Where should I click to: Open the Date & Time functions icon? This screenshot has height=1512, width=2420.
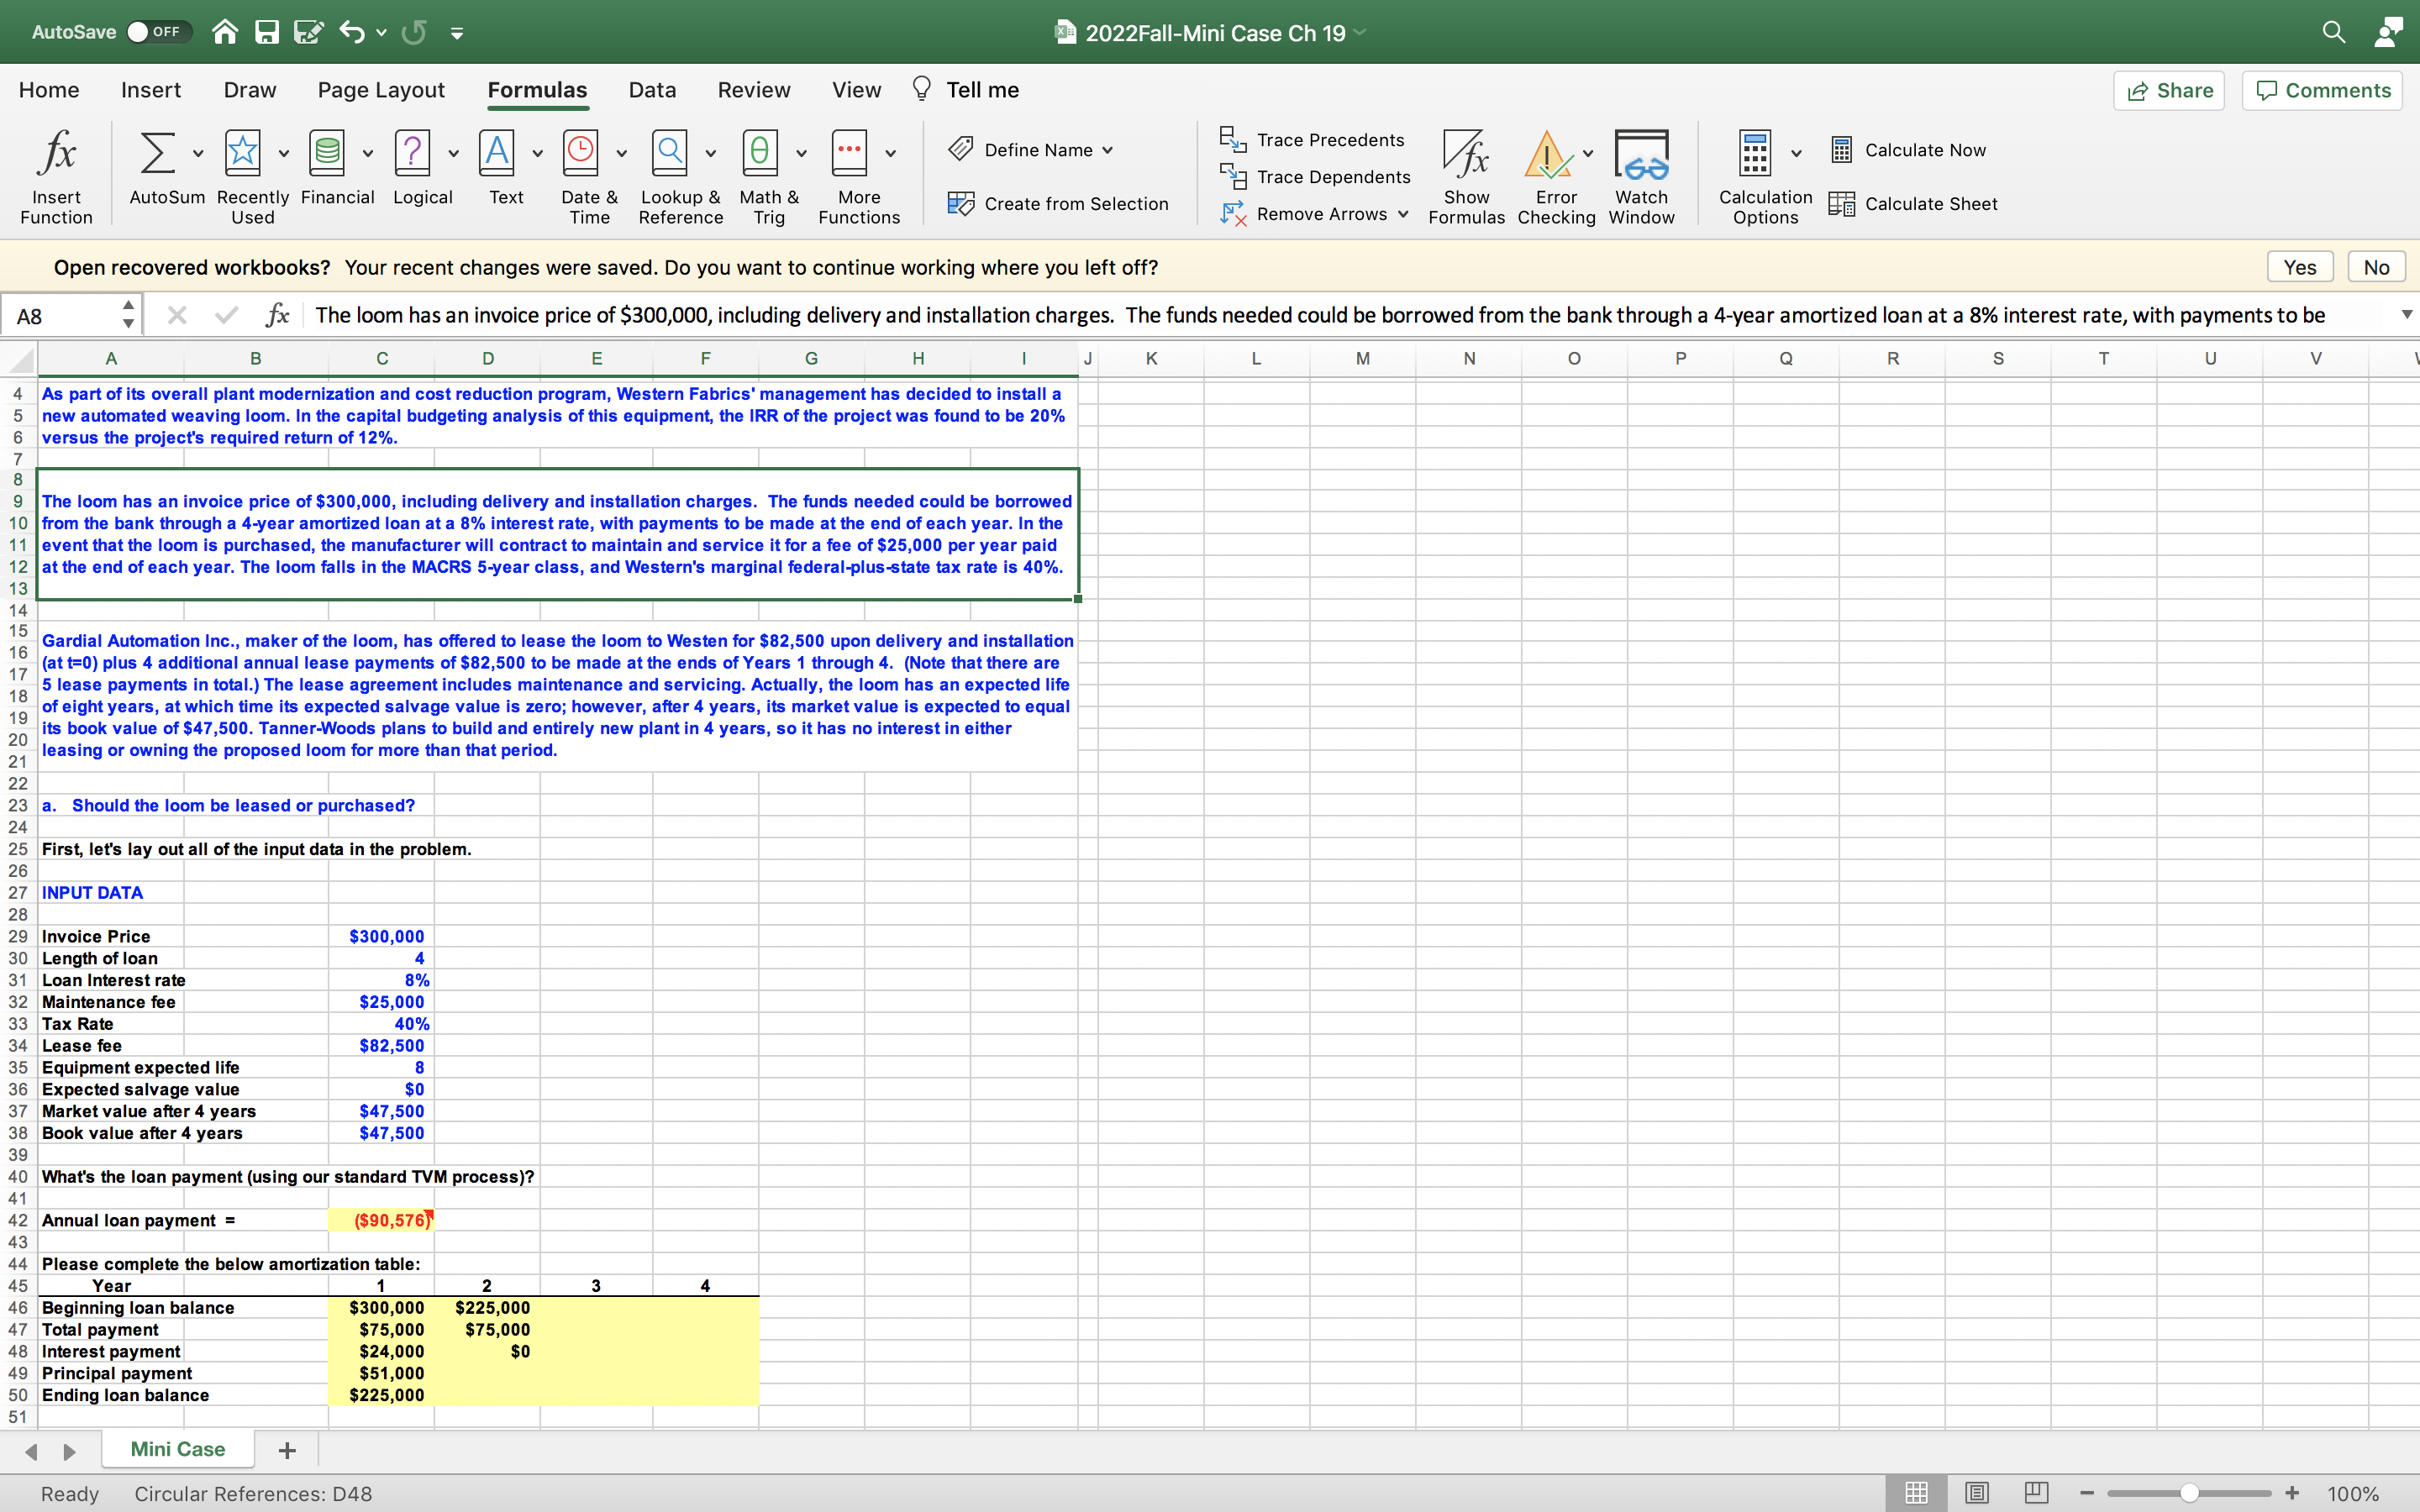coord(581,152)
